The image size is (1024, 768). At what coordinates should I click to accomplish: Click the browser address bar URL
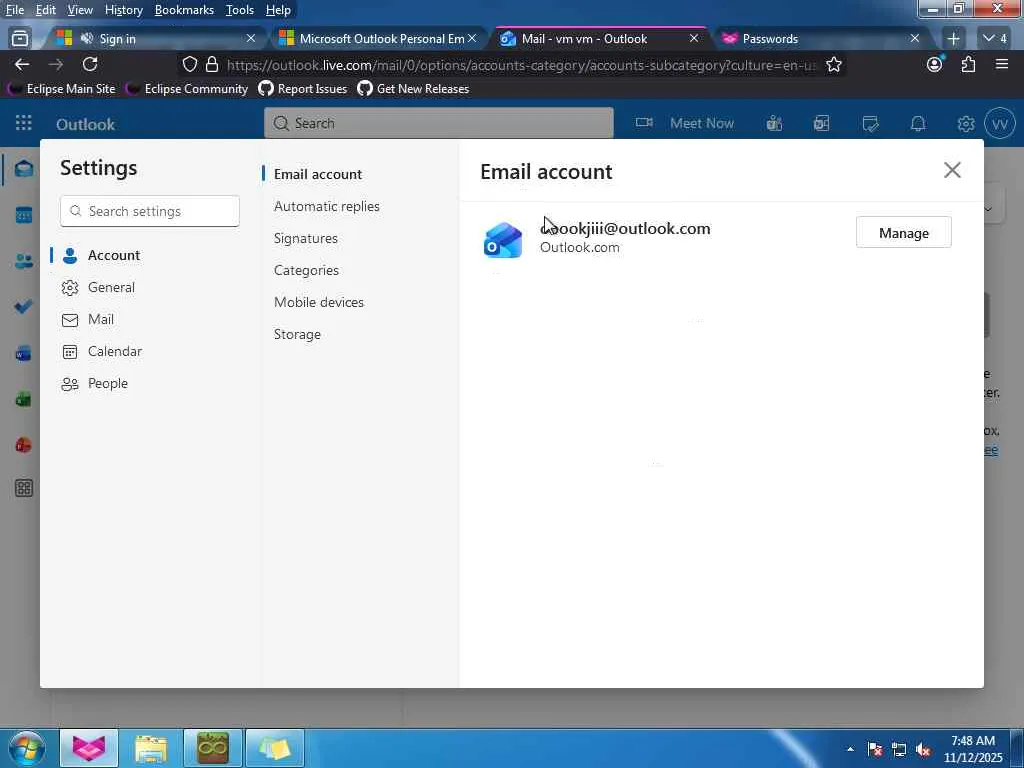[x=521, y=65]
